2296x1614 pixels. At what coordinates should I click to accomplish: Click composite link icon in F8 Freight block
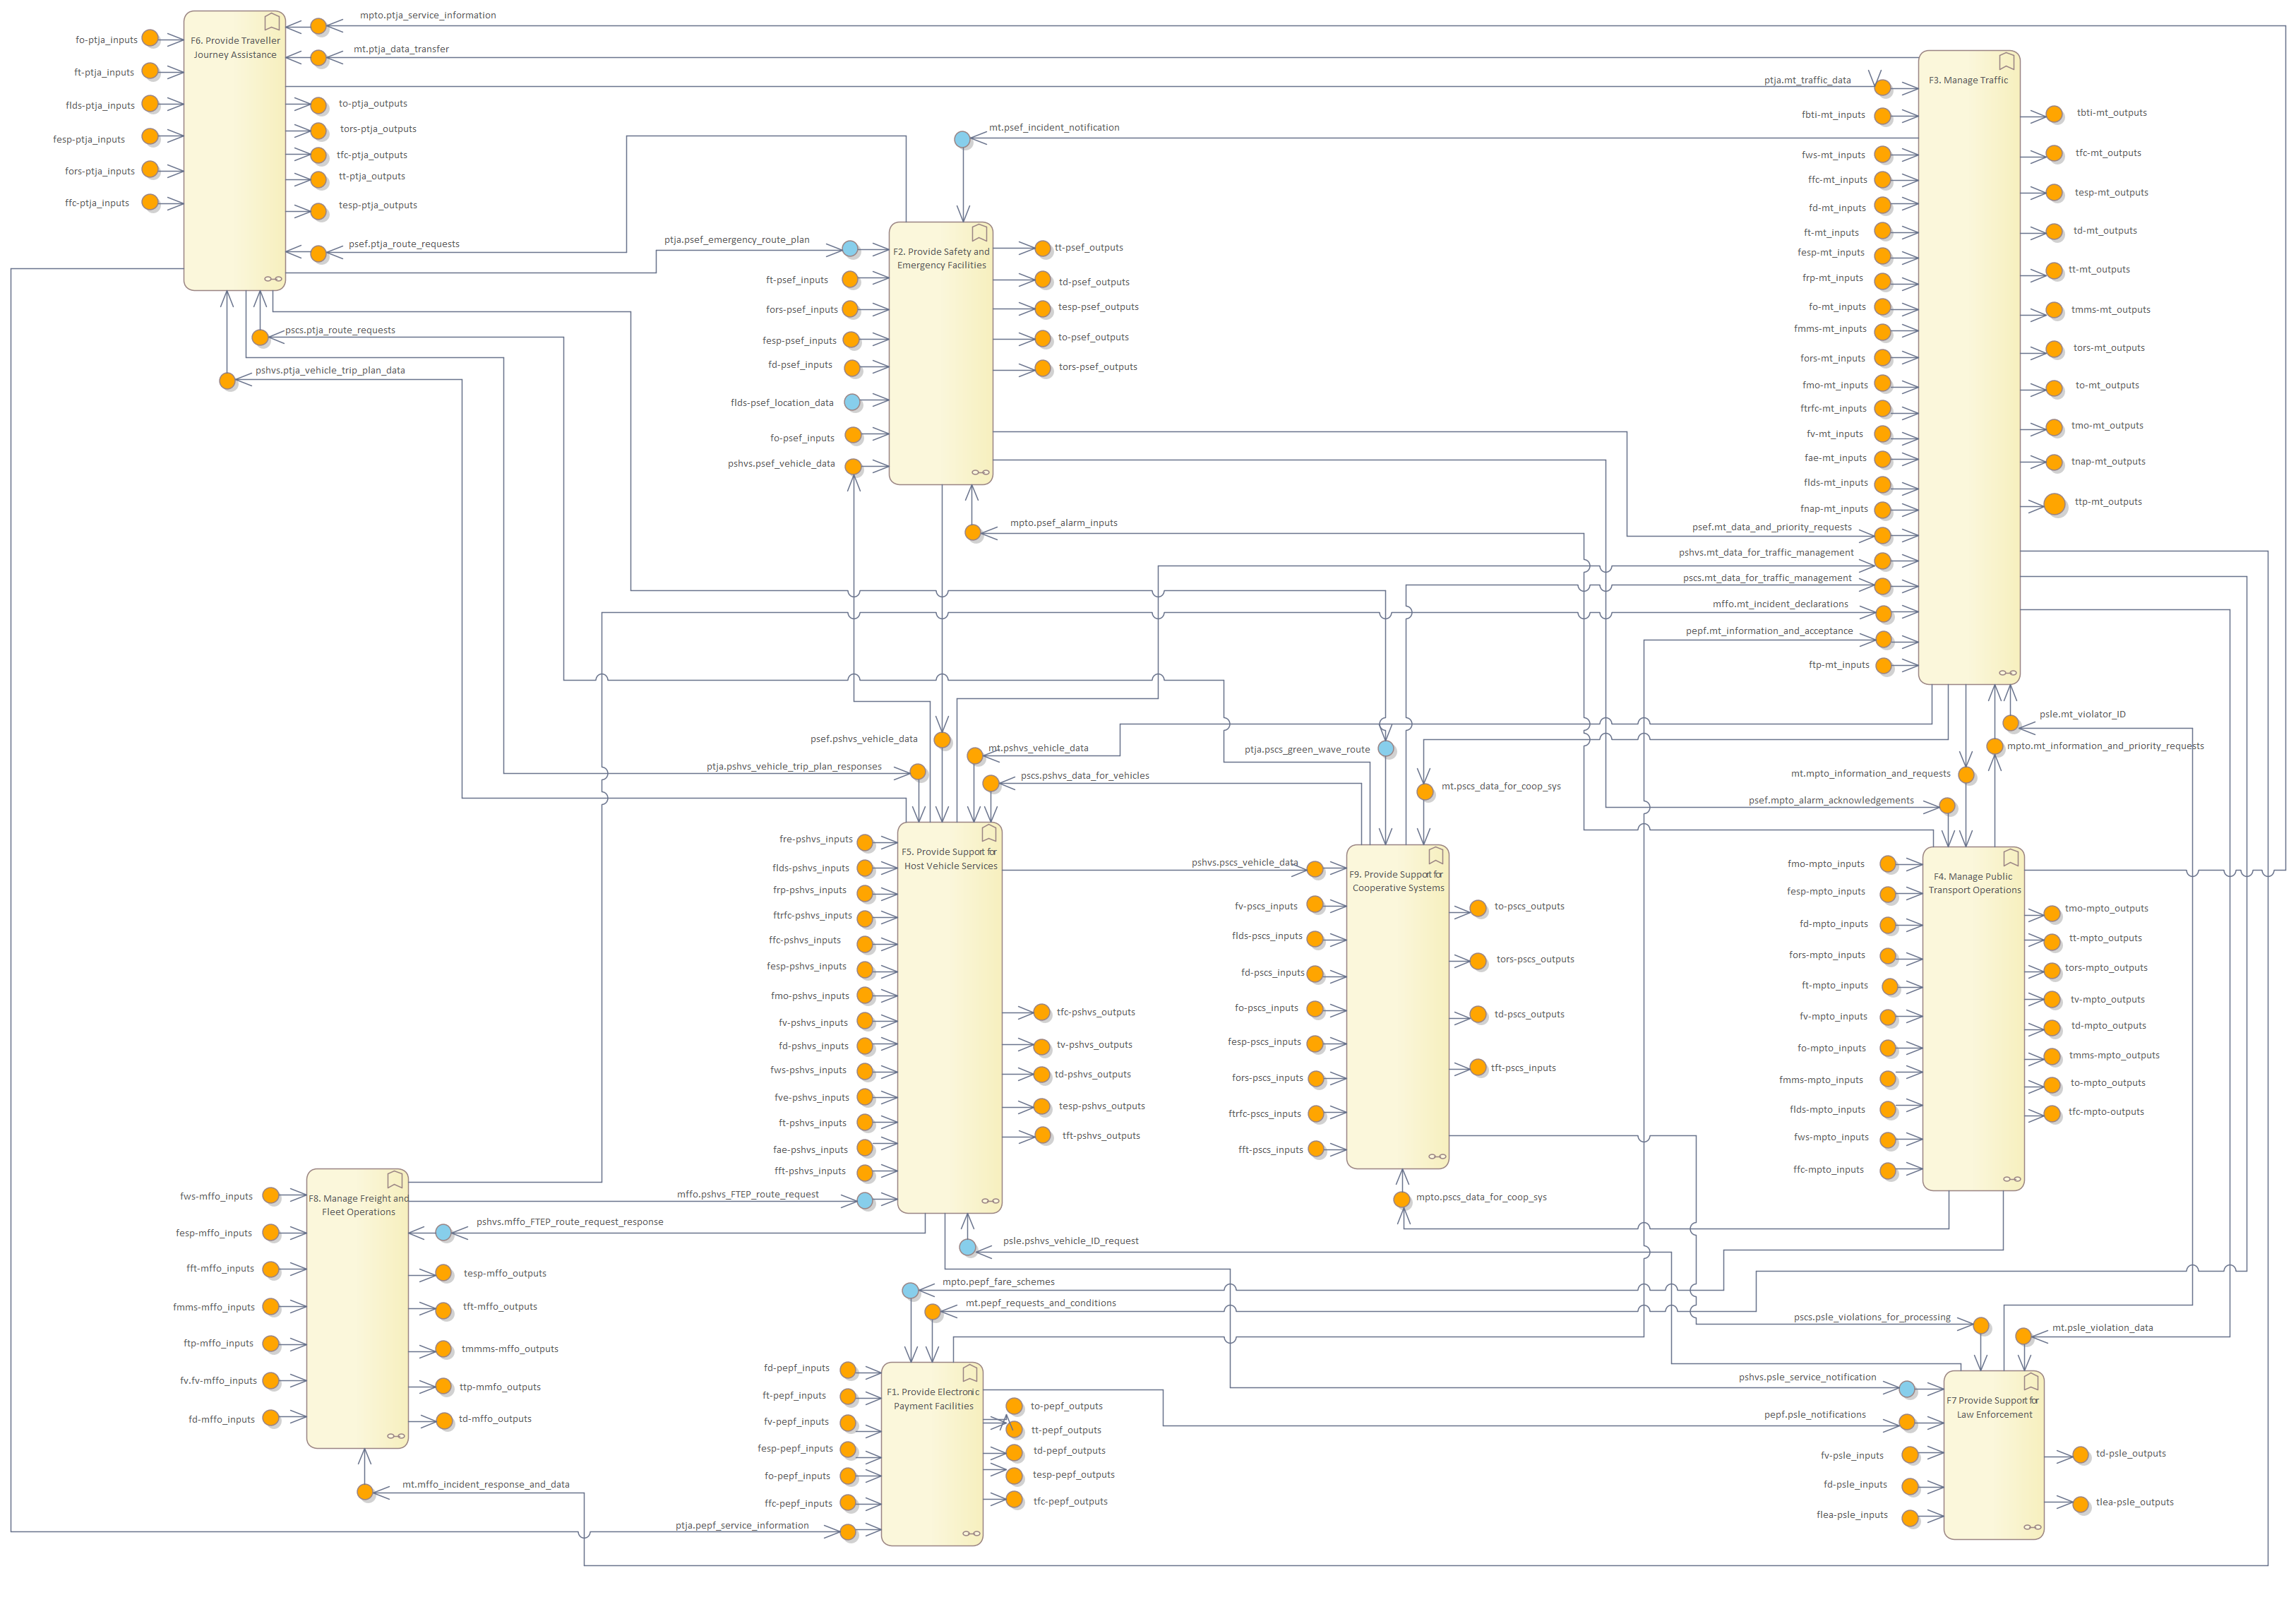(x=396, y=1436)
